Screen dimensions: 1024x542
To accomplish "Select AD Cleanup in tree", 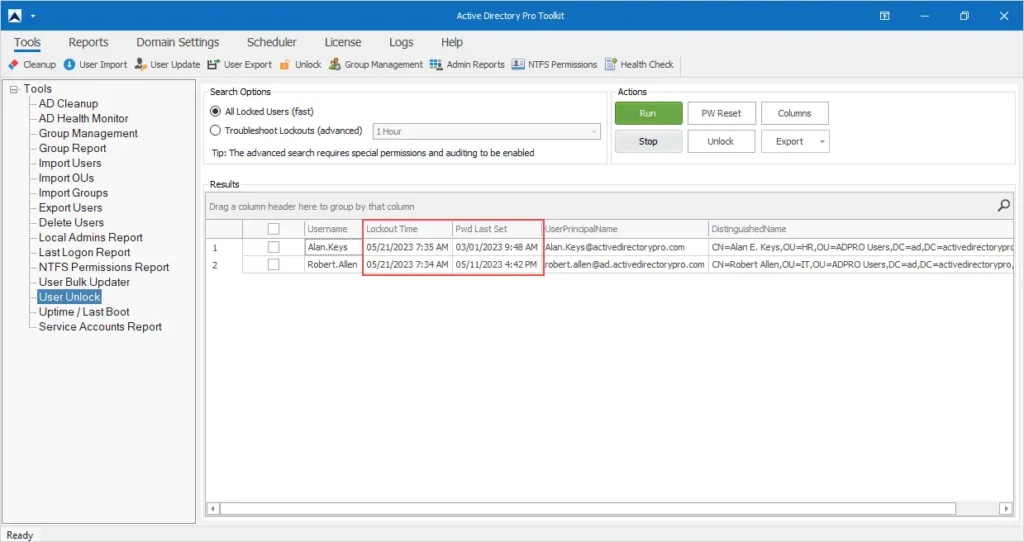I will [x=68, y=104].
